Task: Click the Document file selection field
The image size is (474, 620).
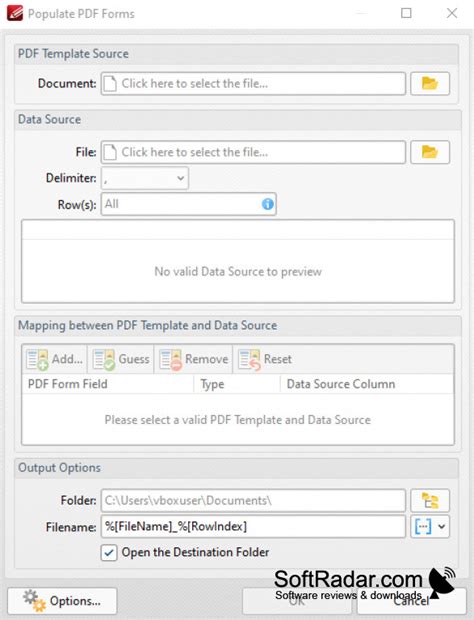Action: [253, 83]
